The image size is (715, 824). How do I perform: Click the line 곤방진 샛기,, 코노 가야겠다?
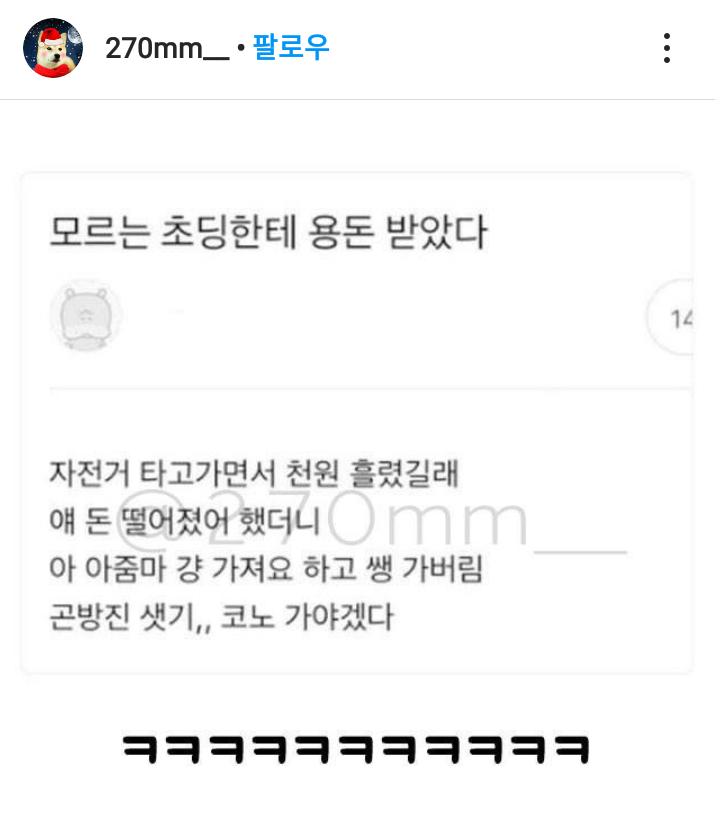tap(221, 616)
